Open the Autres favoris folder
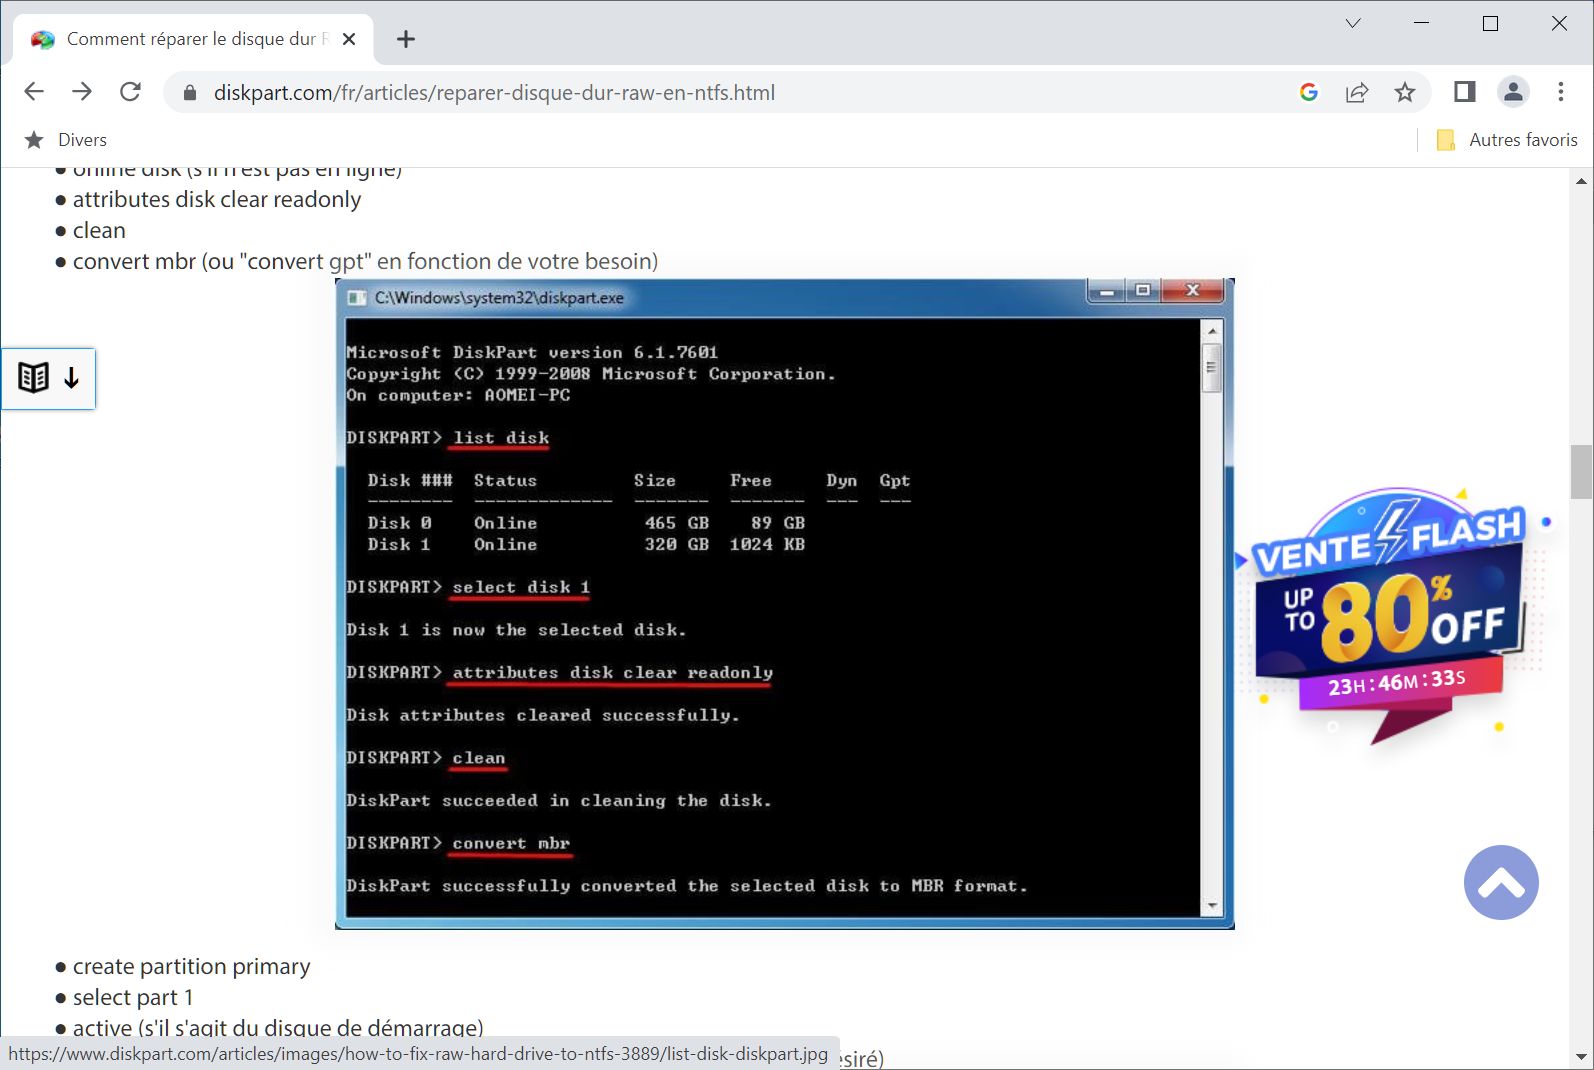 pyautogui.click(x=1507, y=140)
